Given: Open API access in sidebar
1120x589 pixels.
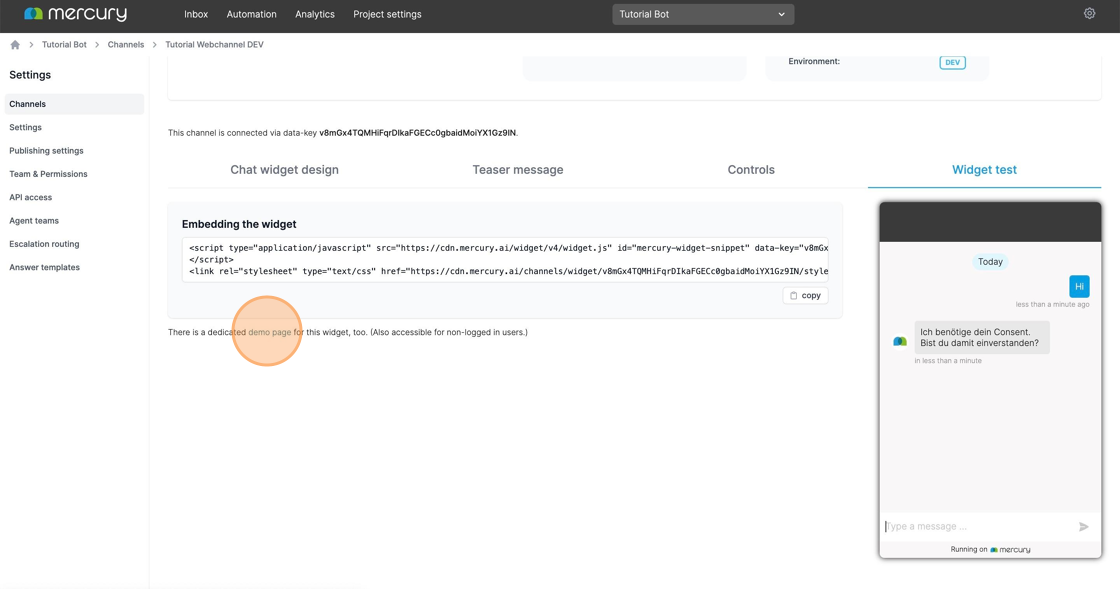Looking at the screenshot, I should tap(31, 197).
